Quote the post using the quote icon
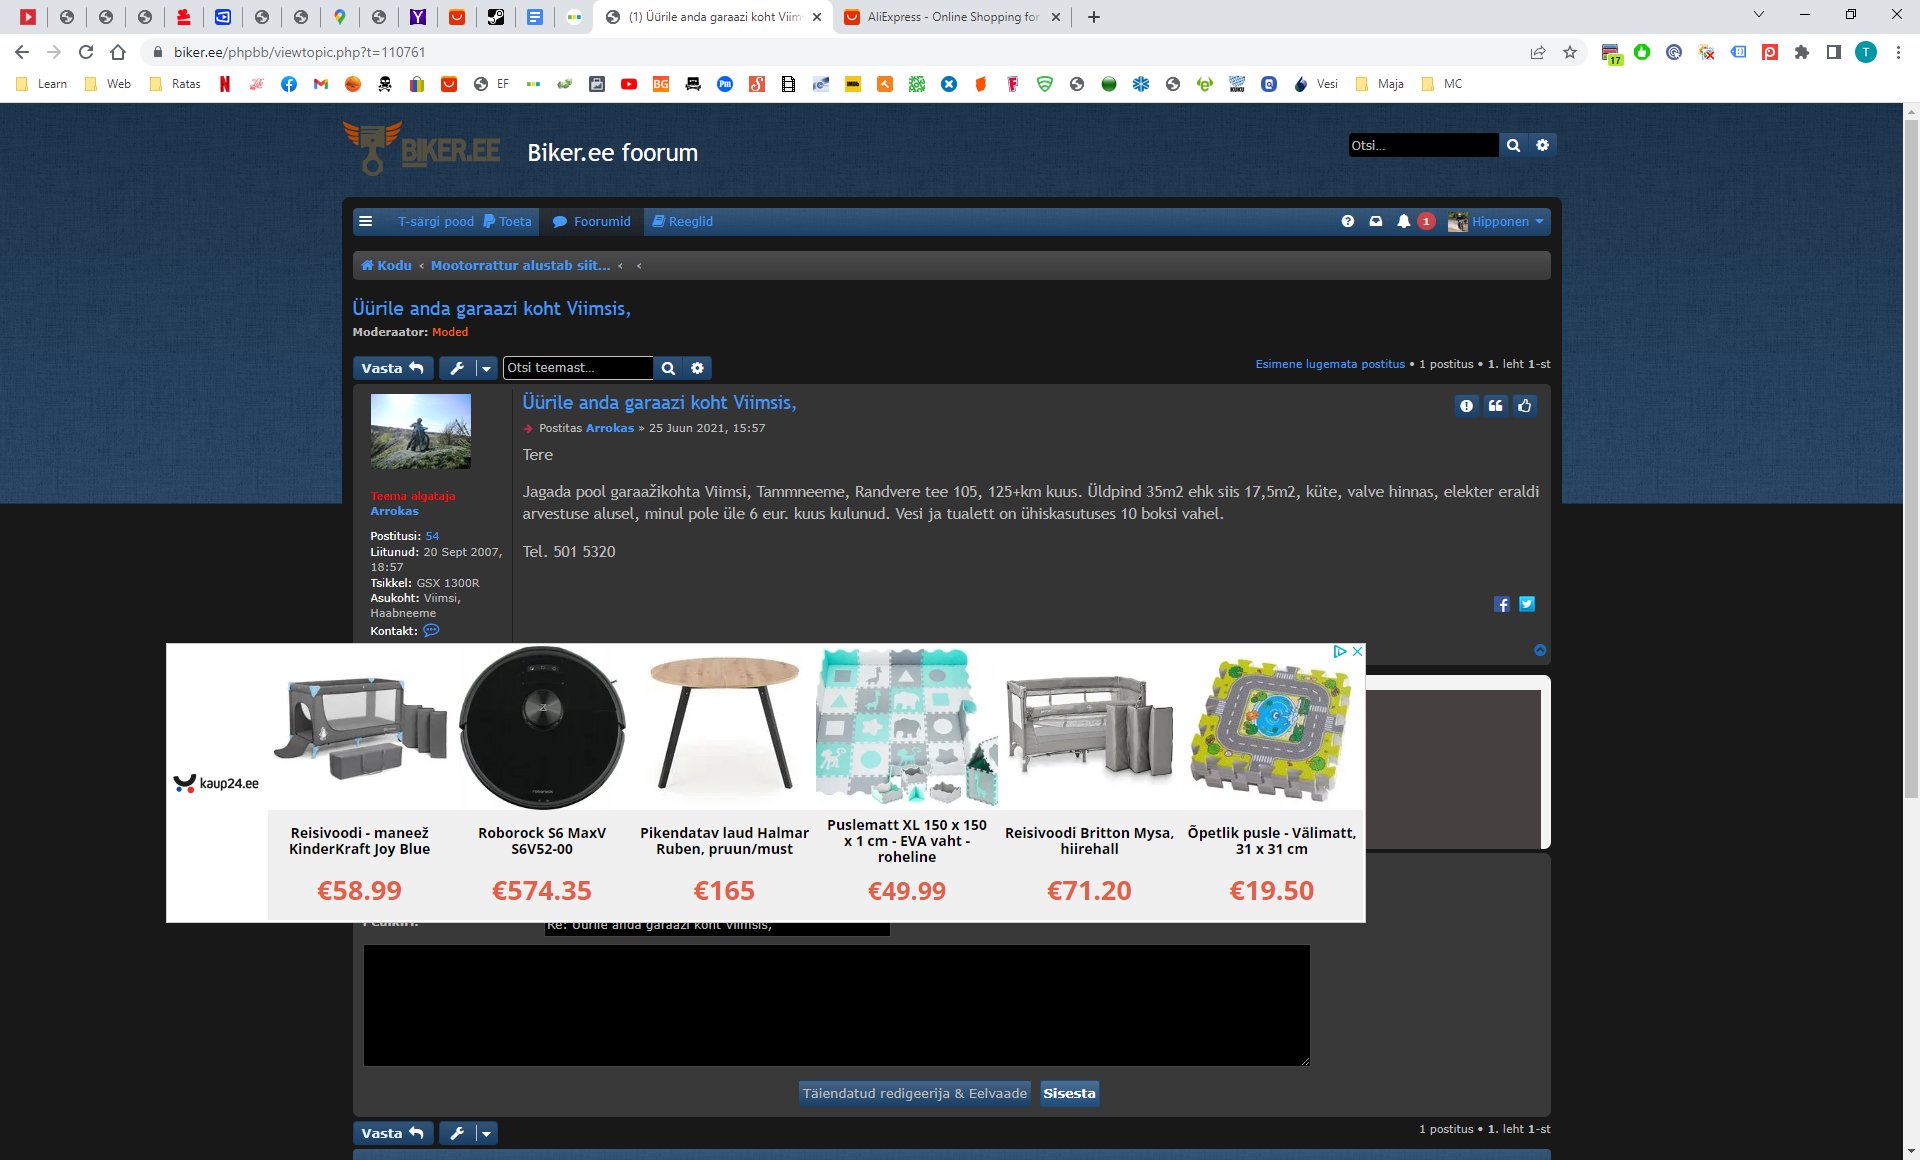Viewport: 1920px width, 1160px height. pyautogui.click(x=1495, y=405)
